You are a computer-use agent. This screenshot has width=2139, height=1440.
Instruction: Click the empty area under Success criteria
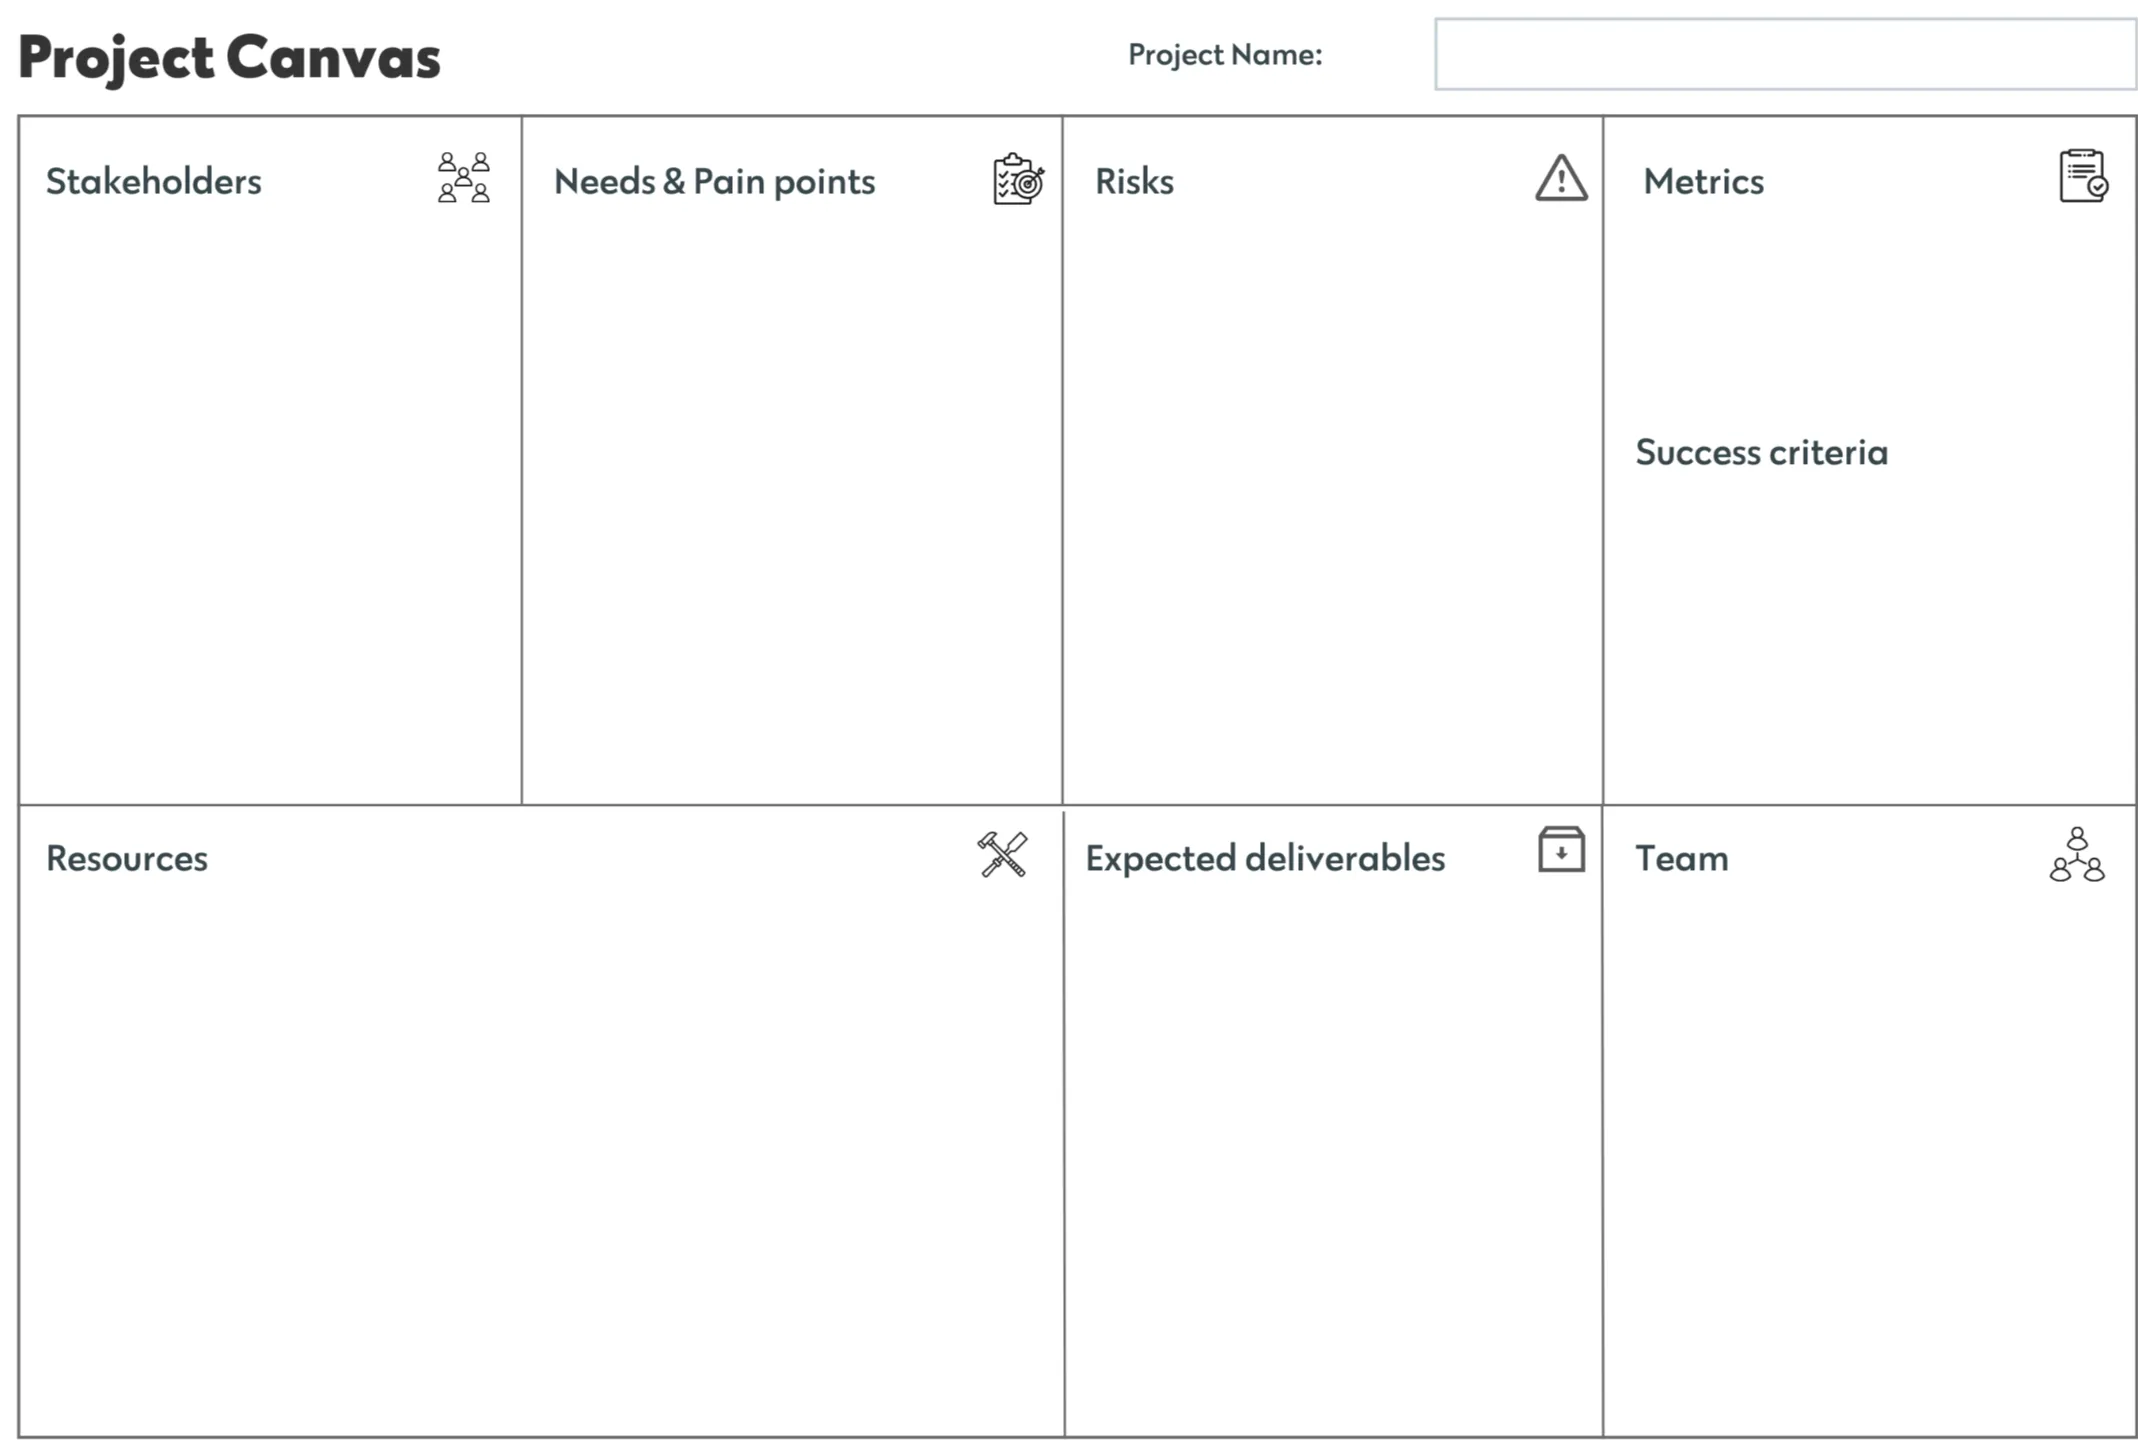pyautogui.click(x=1869, y=640)
